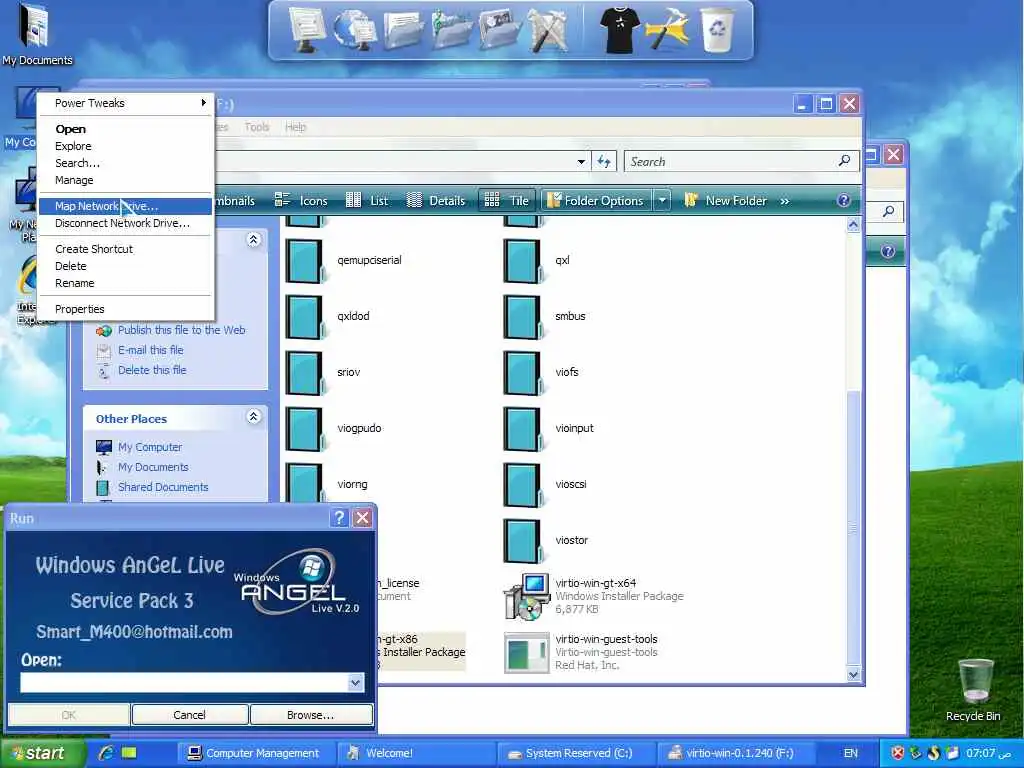Open the Recycle Bin desktop icon
This screenshot has width=1024, height=768.
point(973,690)
